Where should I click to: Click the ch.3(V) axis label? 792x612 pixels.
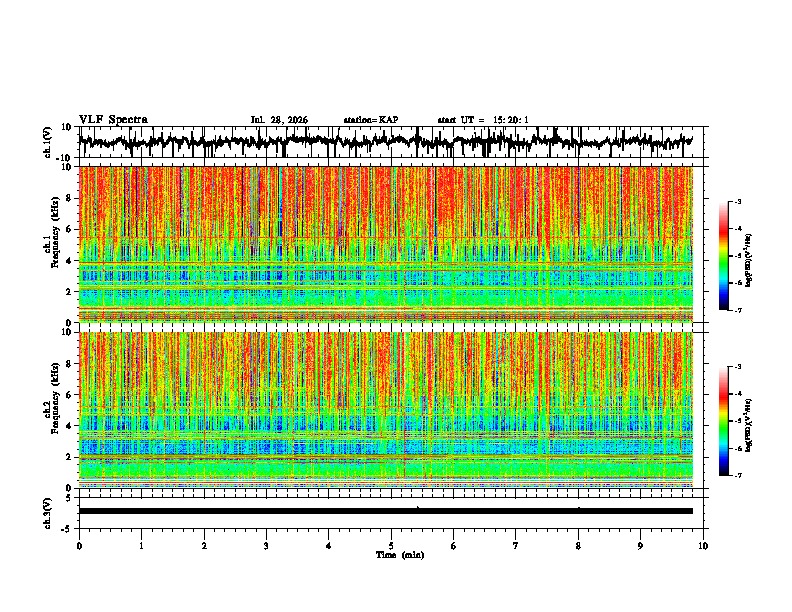click(x=47, y=513)
